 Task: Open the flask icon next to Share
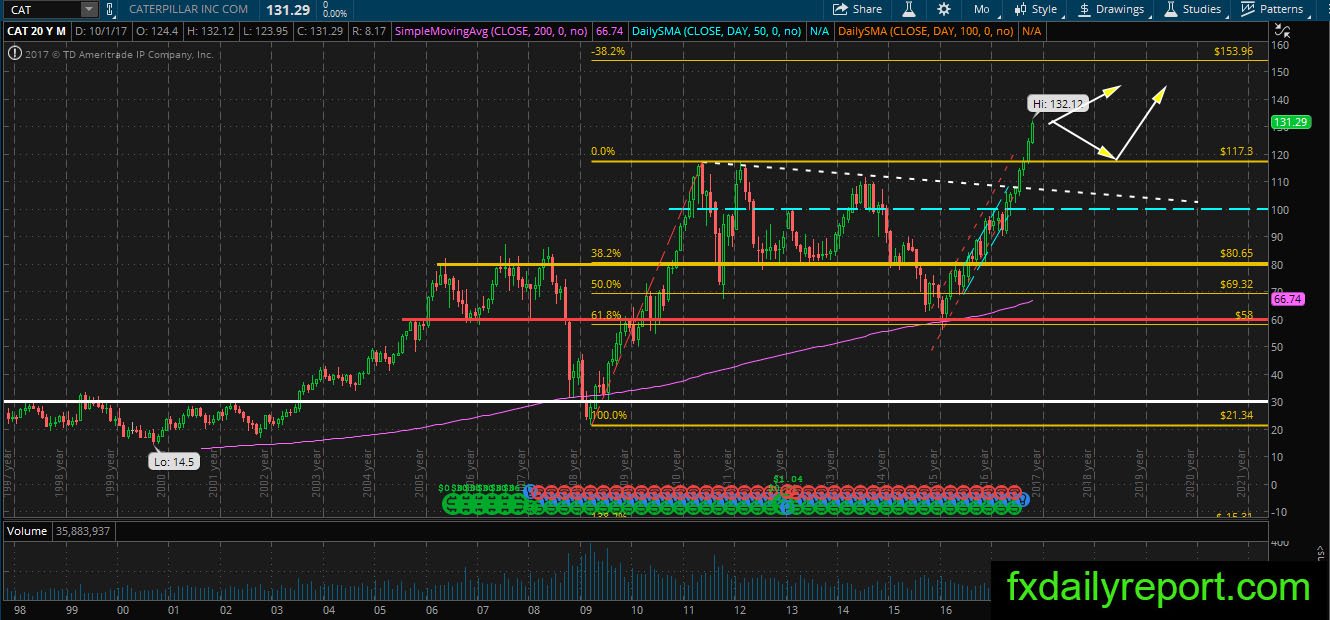909,9
